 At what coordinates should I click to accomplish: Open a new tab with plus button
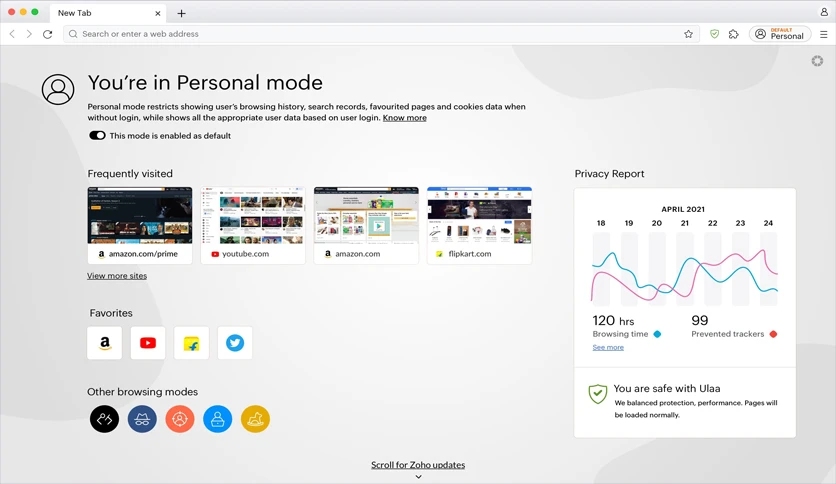pyautogui.click(x=181, y=13)
